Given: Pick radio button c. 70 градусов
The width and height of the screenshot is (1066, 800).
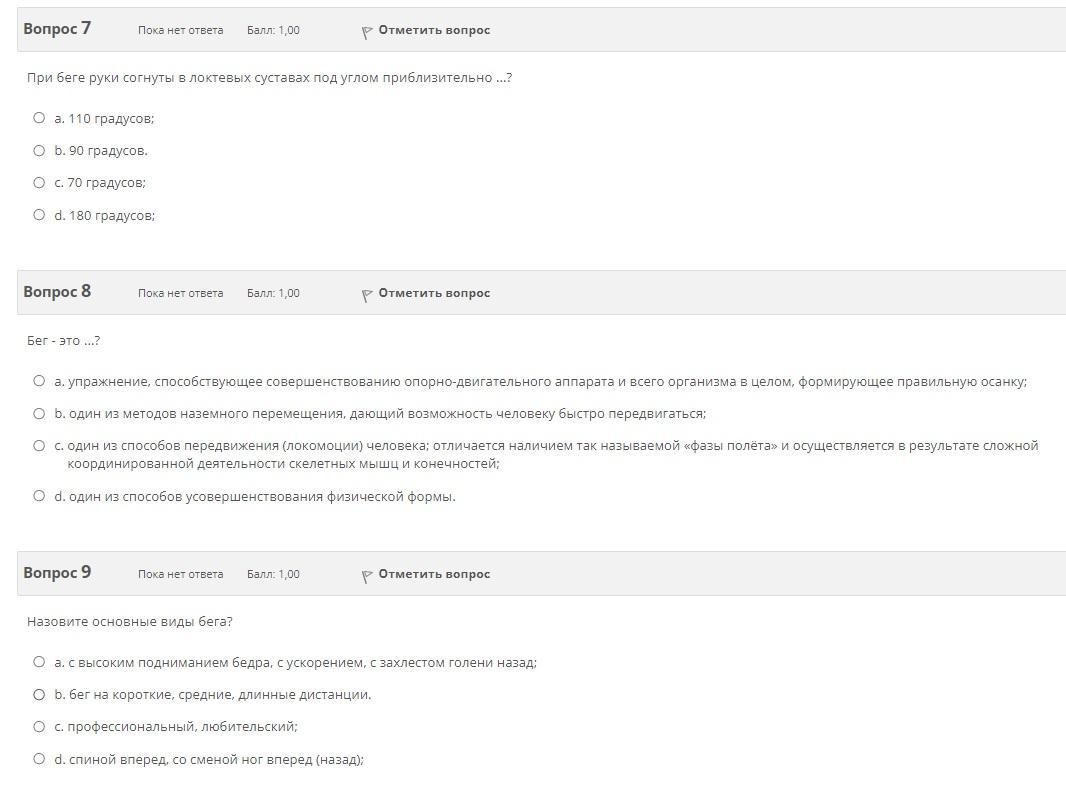Looking at the screenshot, I should coord(39,183).
